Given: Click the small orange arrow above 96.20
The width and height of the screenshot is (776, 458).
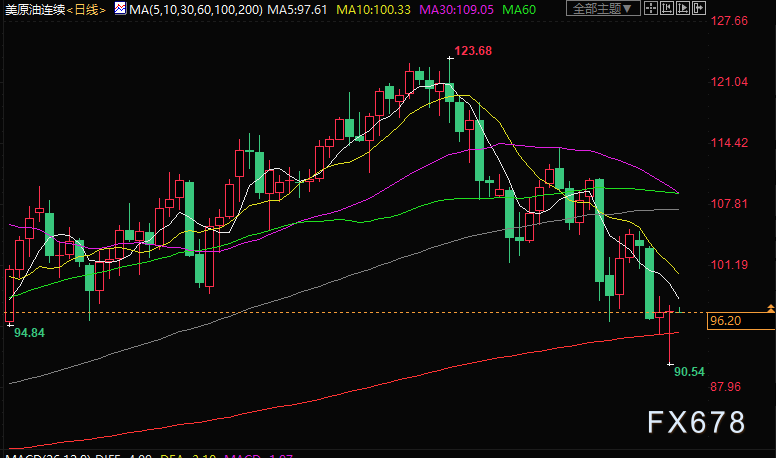Looking at the screenshot, I should click(771, 308).
